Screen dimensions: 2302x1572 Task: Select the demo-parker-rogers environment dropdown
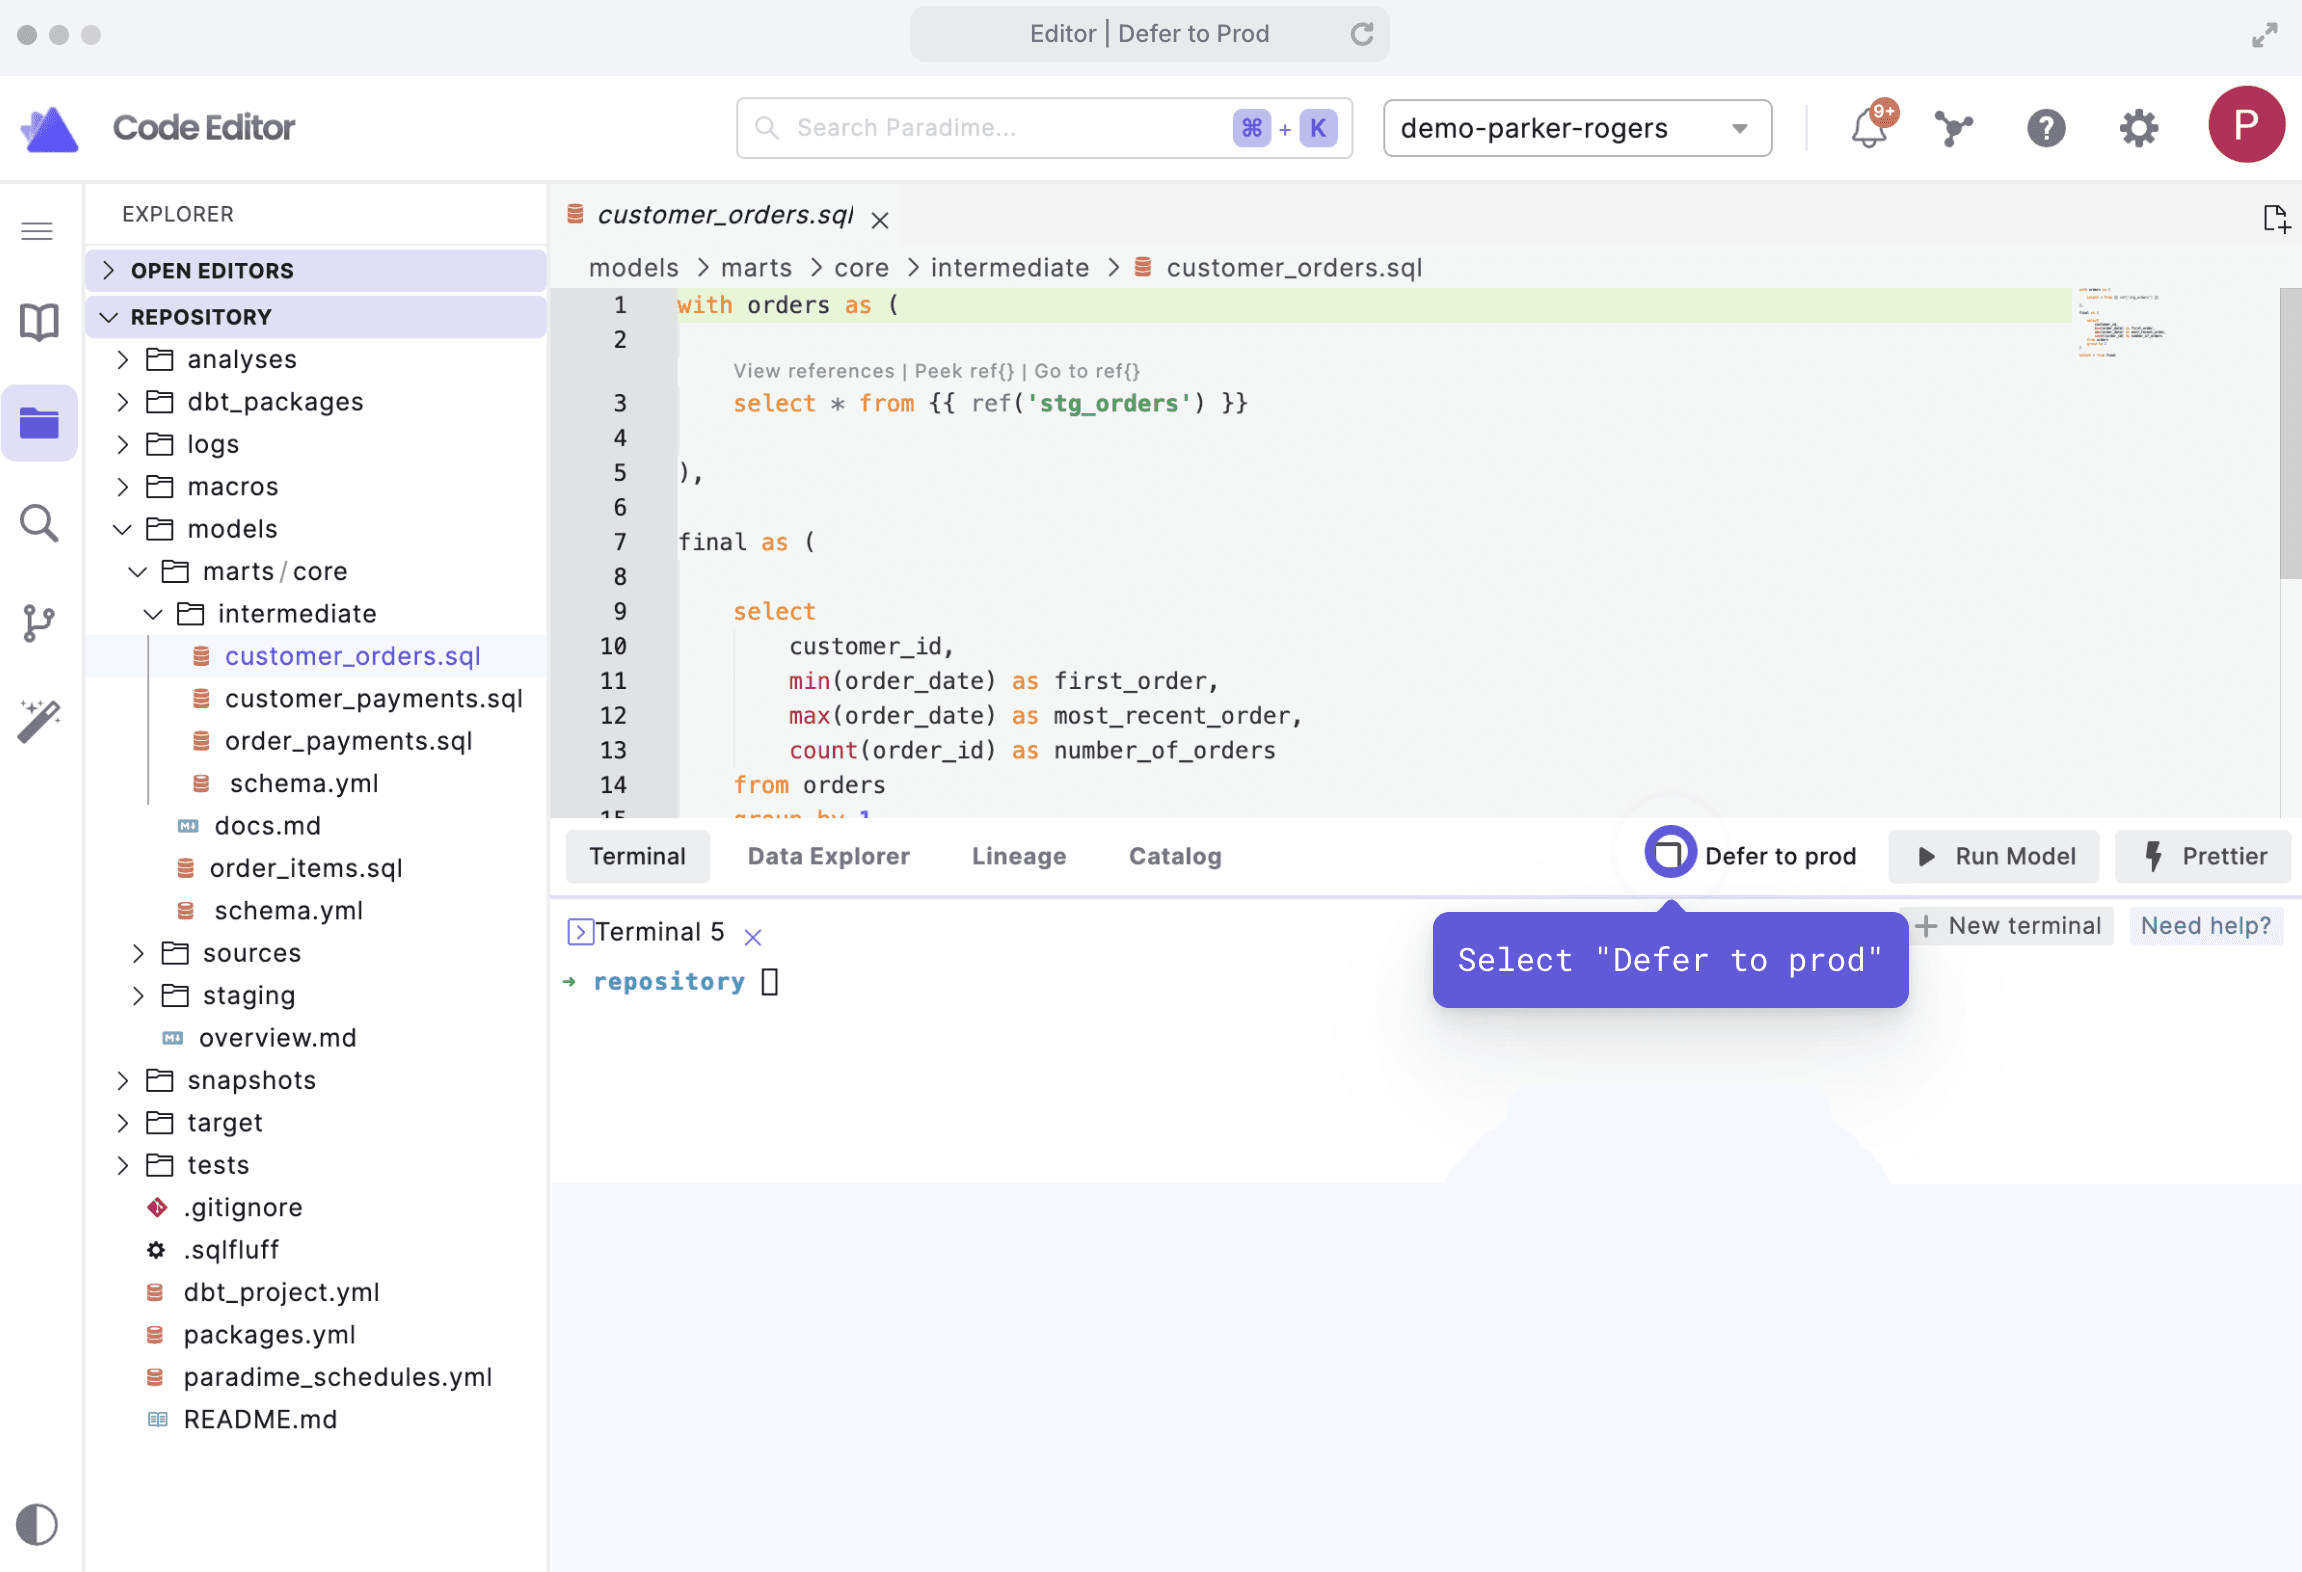click(1576, 128)
